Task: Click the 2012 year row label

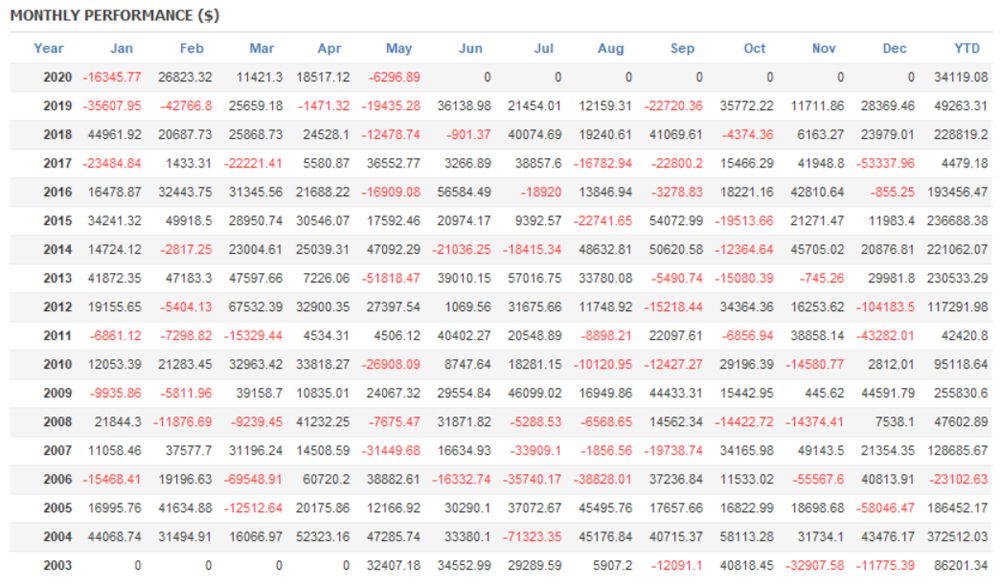Action: pos(58,307)
